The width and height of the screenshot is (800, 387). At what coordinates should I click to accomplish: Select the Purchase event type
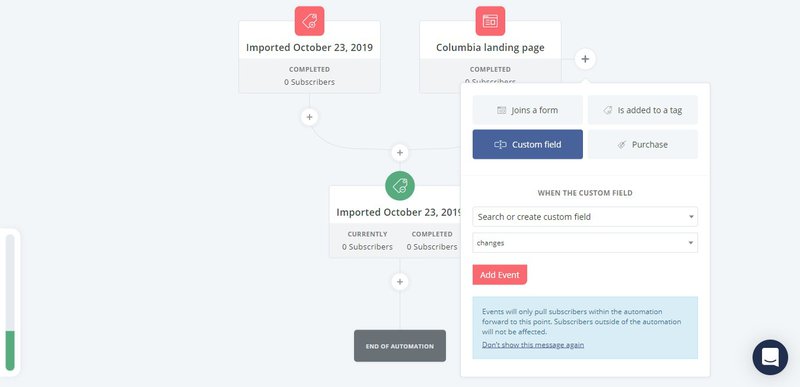pos(643,144)
